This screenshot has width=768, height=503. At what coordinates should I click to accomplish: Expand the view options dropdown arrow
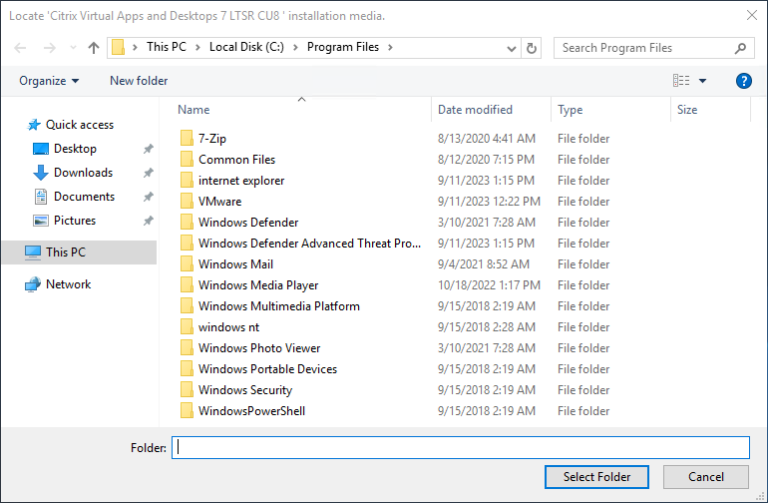703,81
